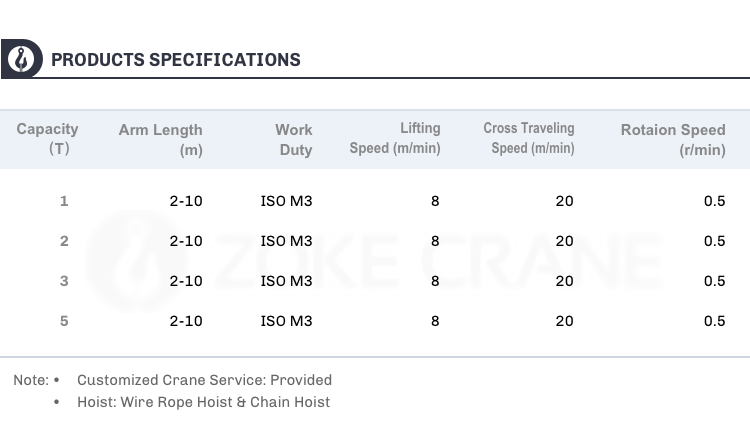
Task: Click the 3 ton capacity cell
Action: coord(64,281)
